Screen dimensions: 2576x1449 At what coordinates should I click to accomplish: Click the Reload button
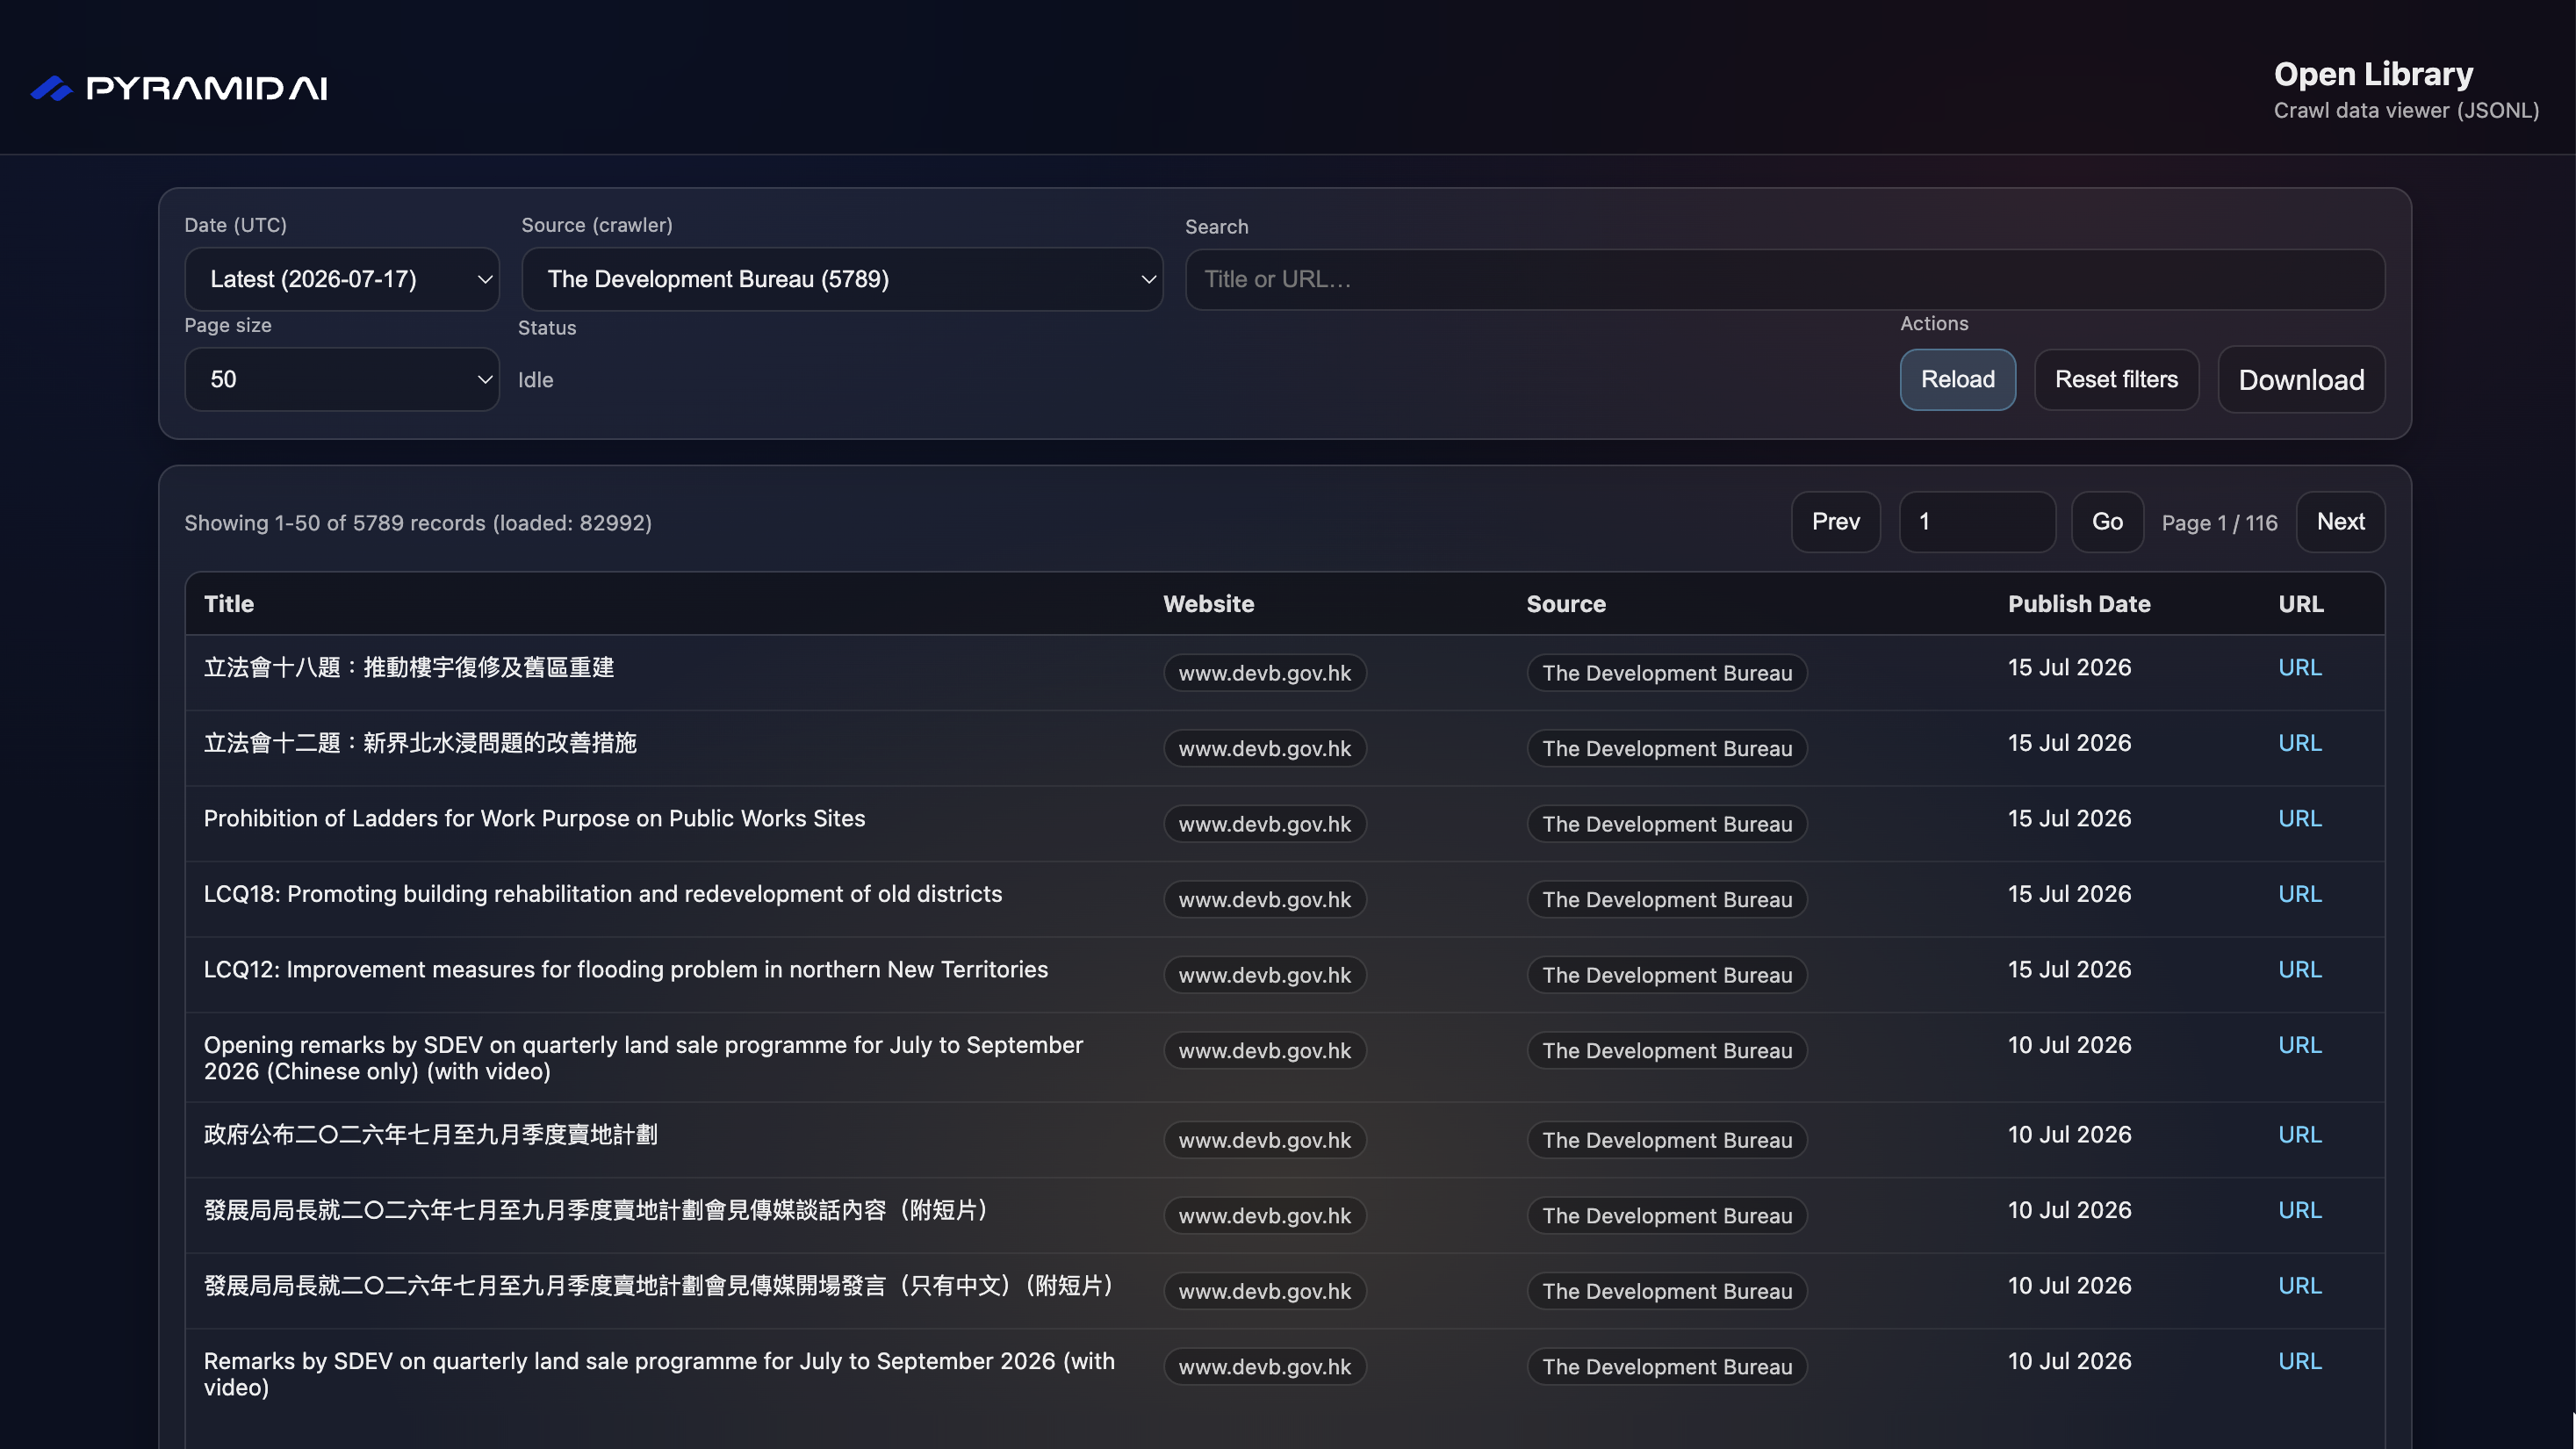pyautogui.click(x=1957, y=379)
